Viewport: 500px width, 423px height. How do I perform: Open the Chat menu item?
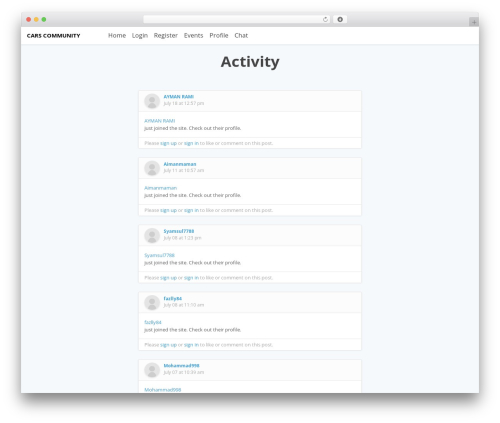coord(241,35)
